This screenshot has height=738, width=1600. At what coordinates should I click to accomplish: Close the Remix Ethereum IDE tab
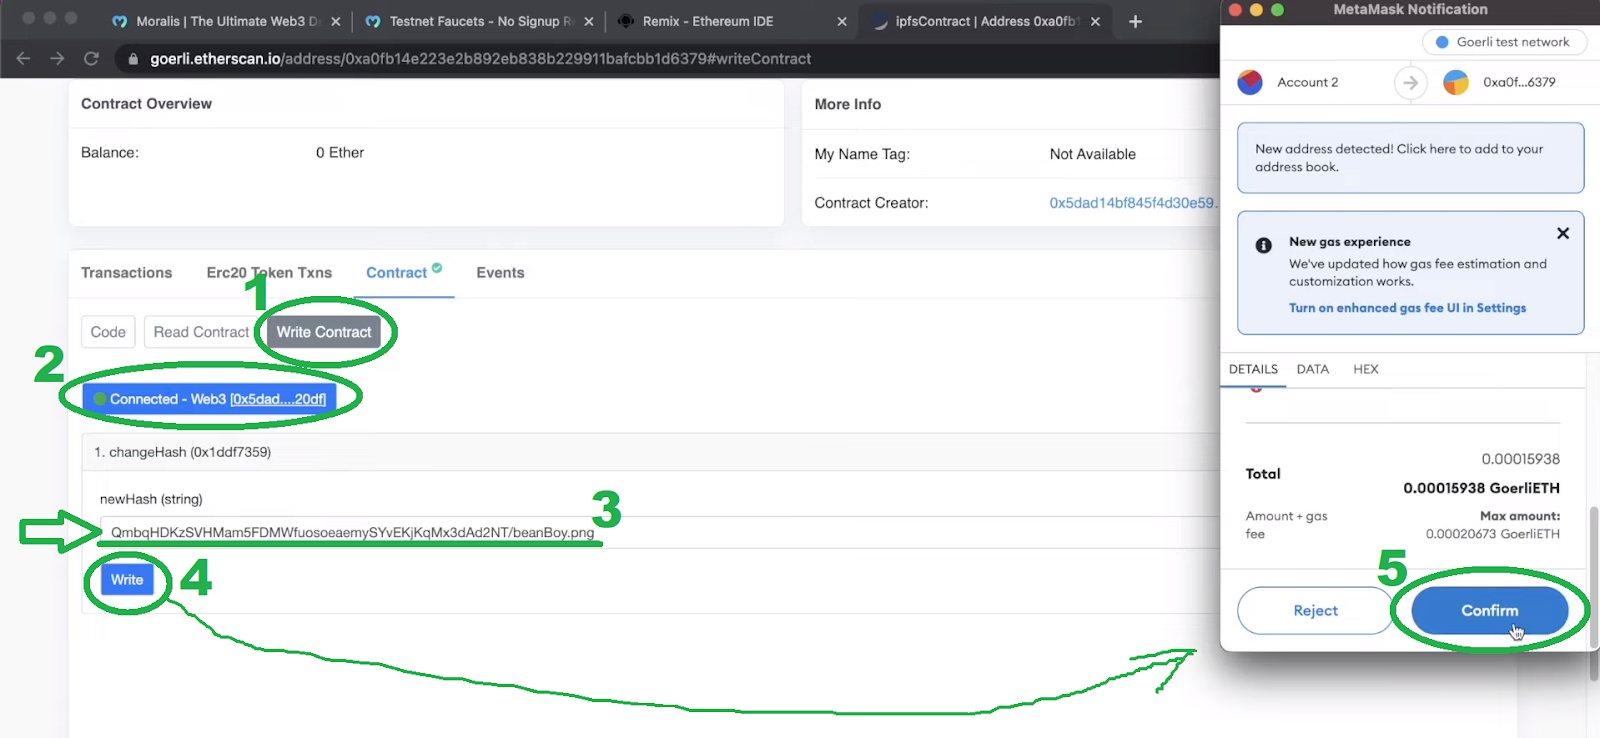point(841,21)
